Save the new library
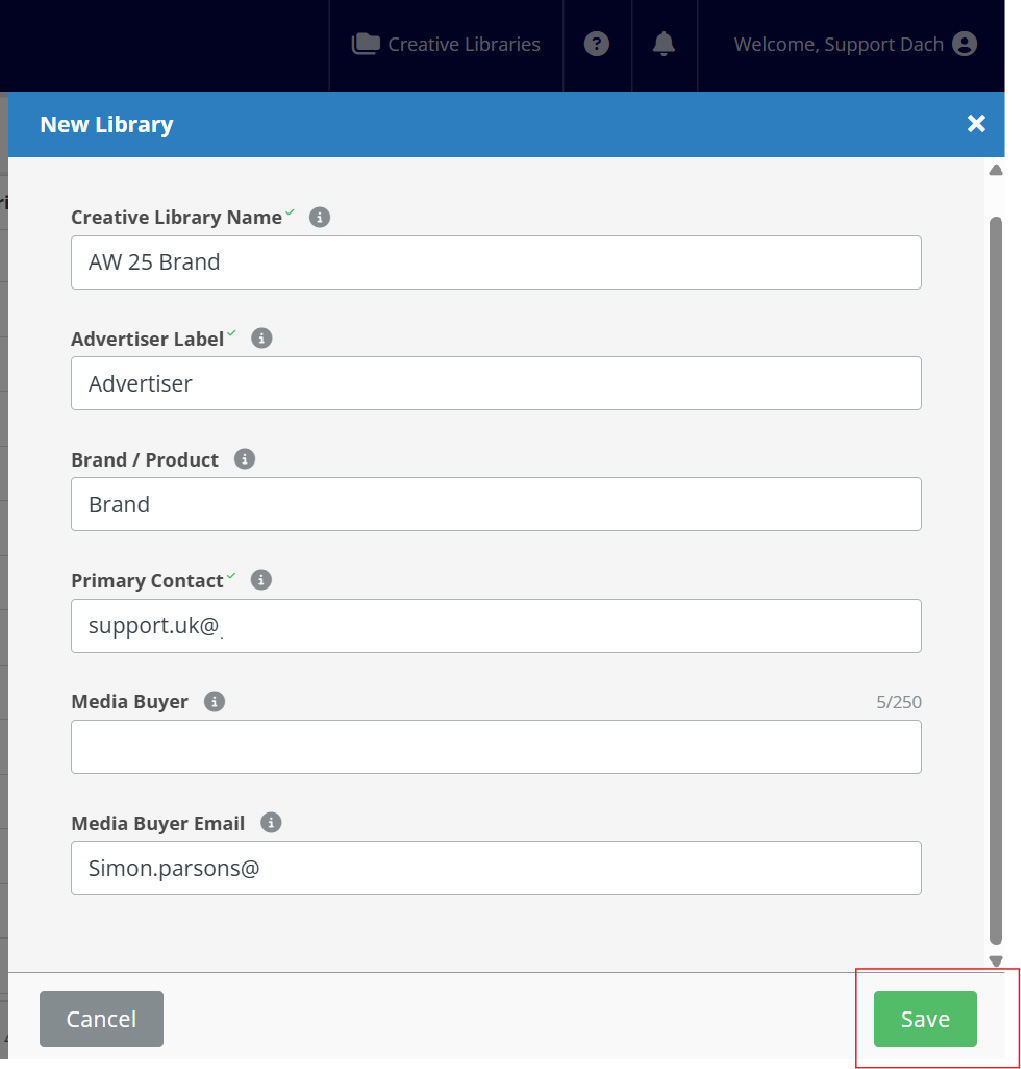The height and width of the screenshot is (1069, 1021). (x=923, y=1018)
